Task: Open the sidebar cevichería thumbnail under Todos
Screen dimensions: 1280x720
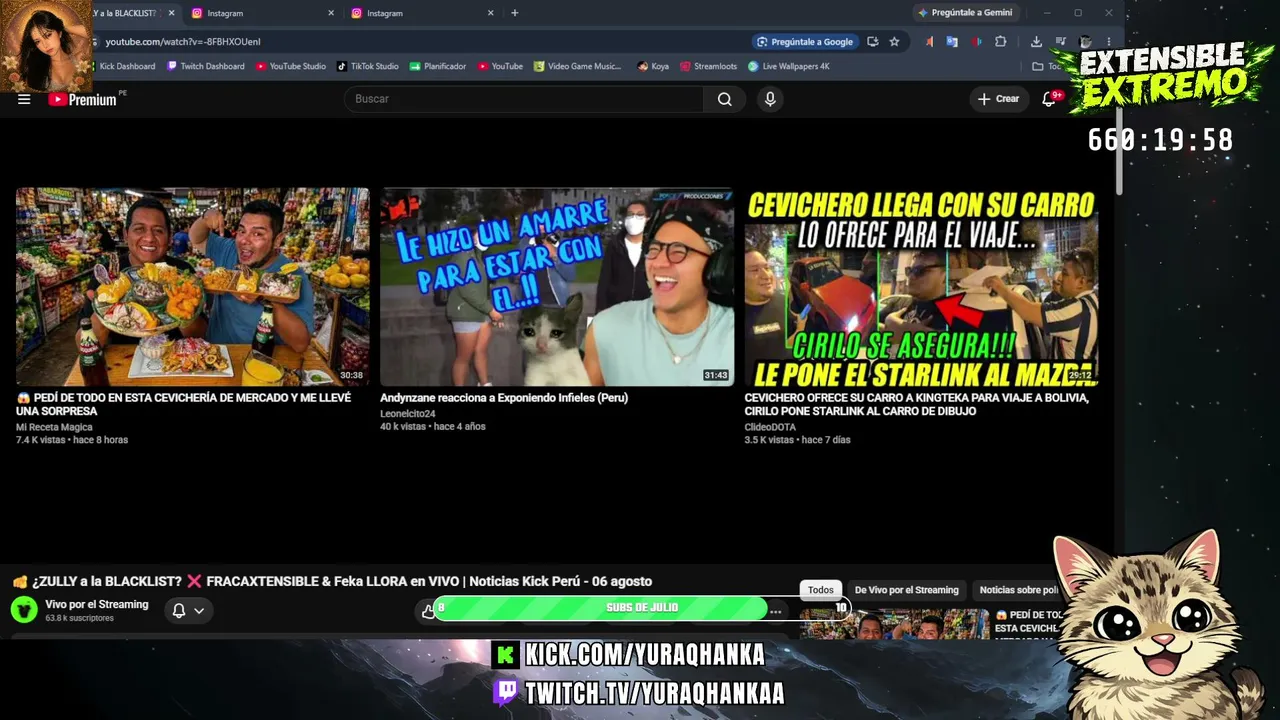Action: click(x=894, y=624)
